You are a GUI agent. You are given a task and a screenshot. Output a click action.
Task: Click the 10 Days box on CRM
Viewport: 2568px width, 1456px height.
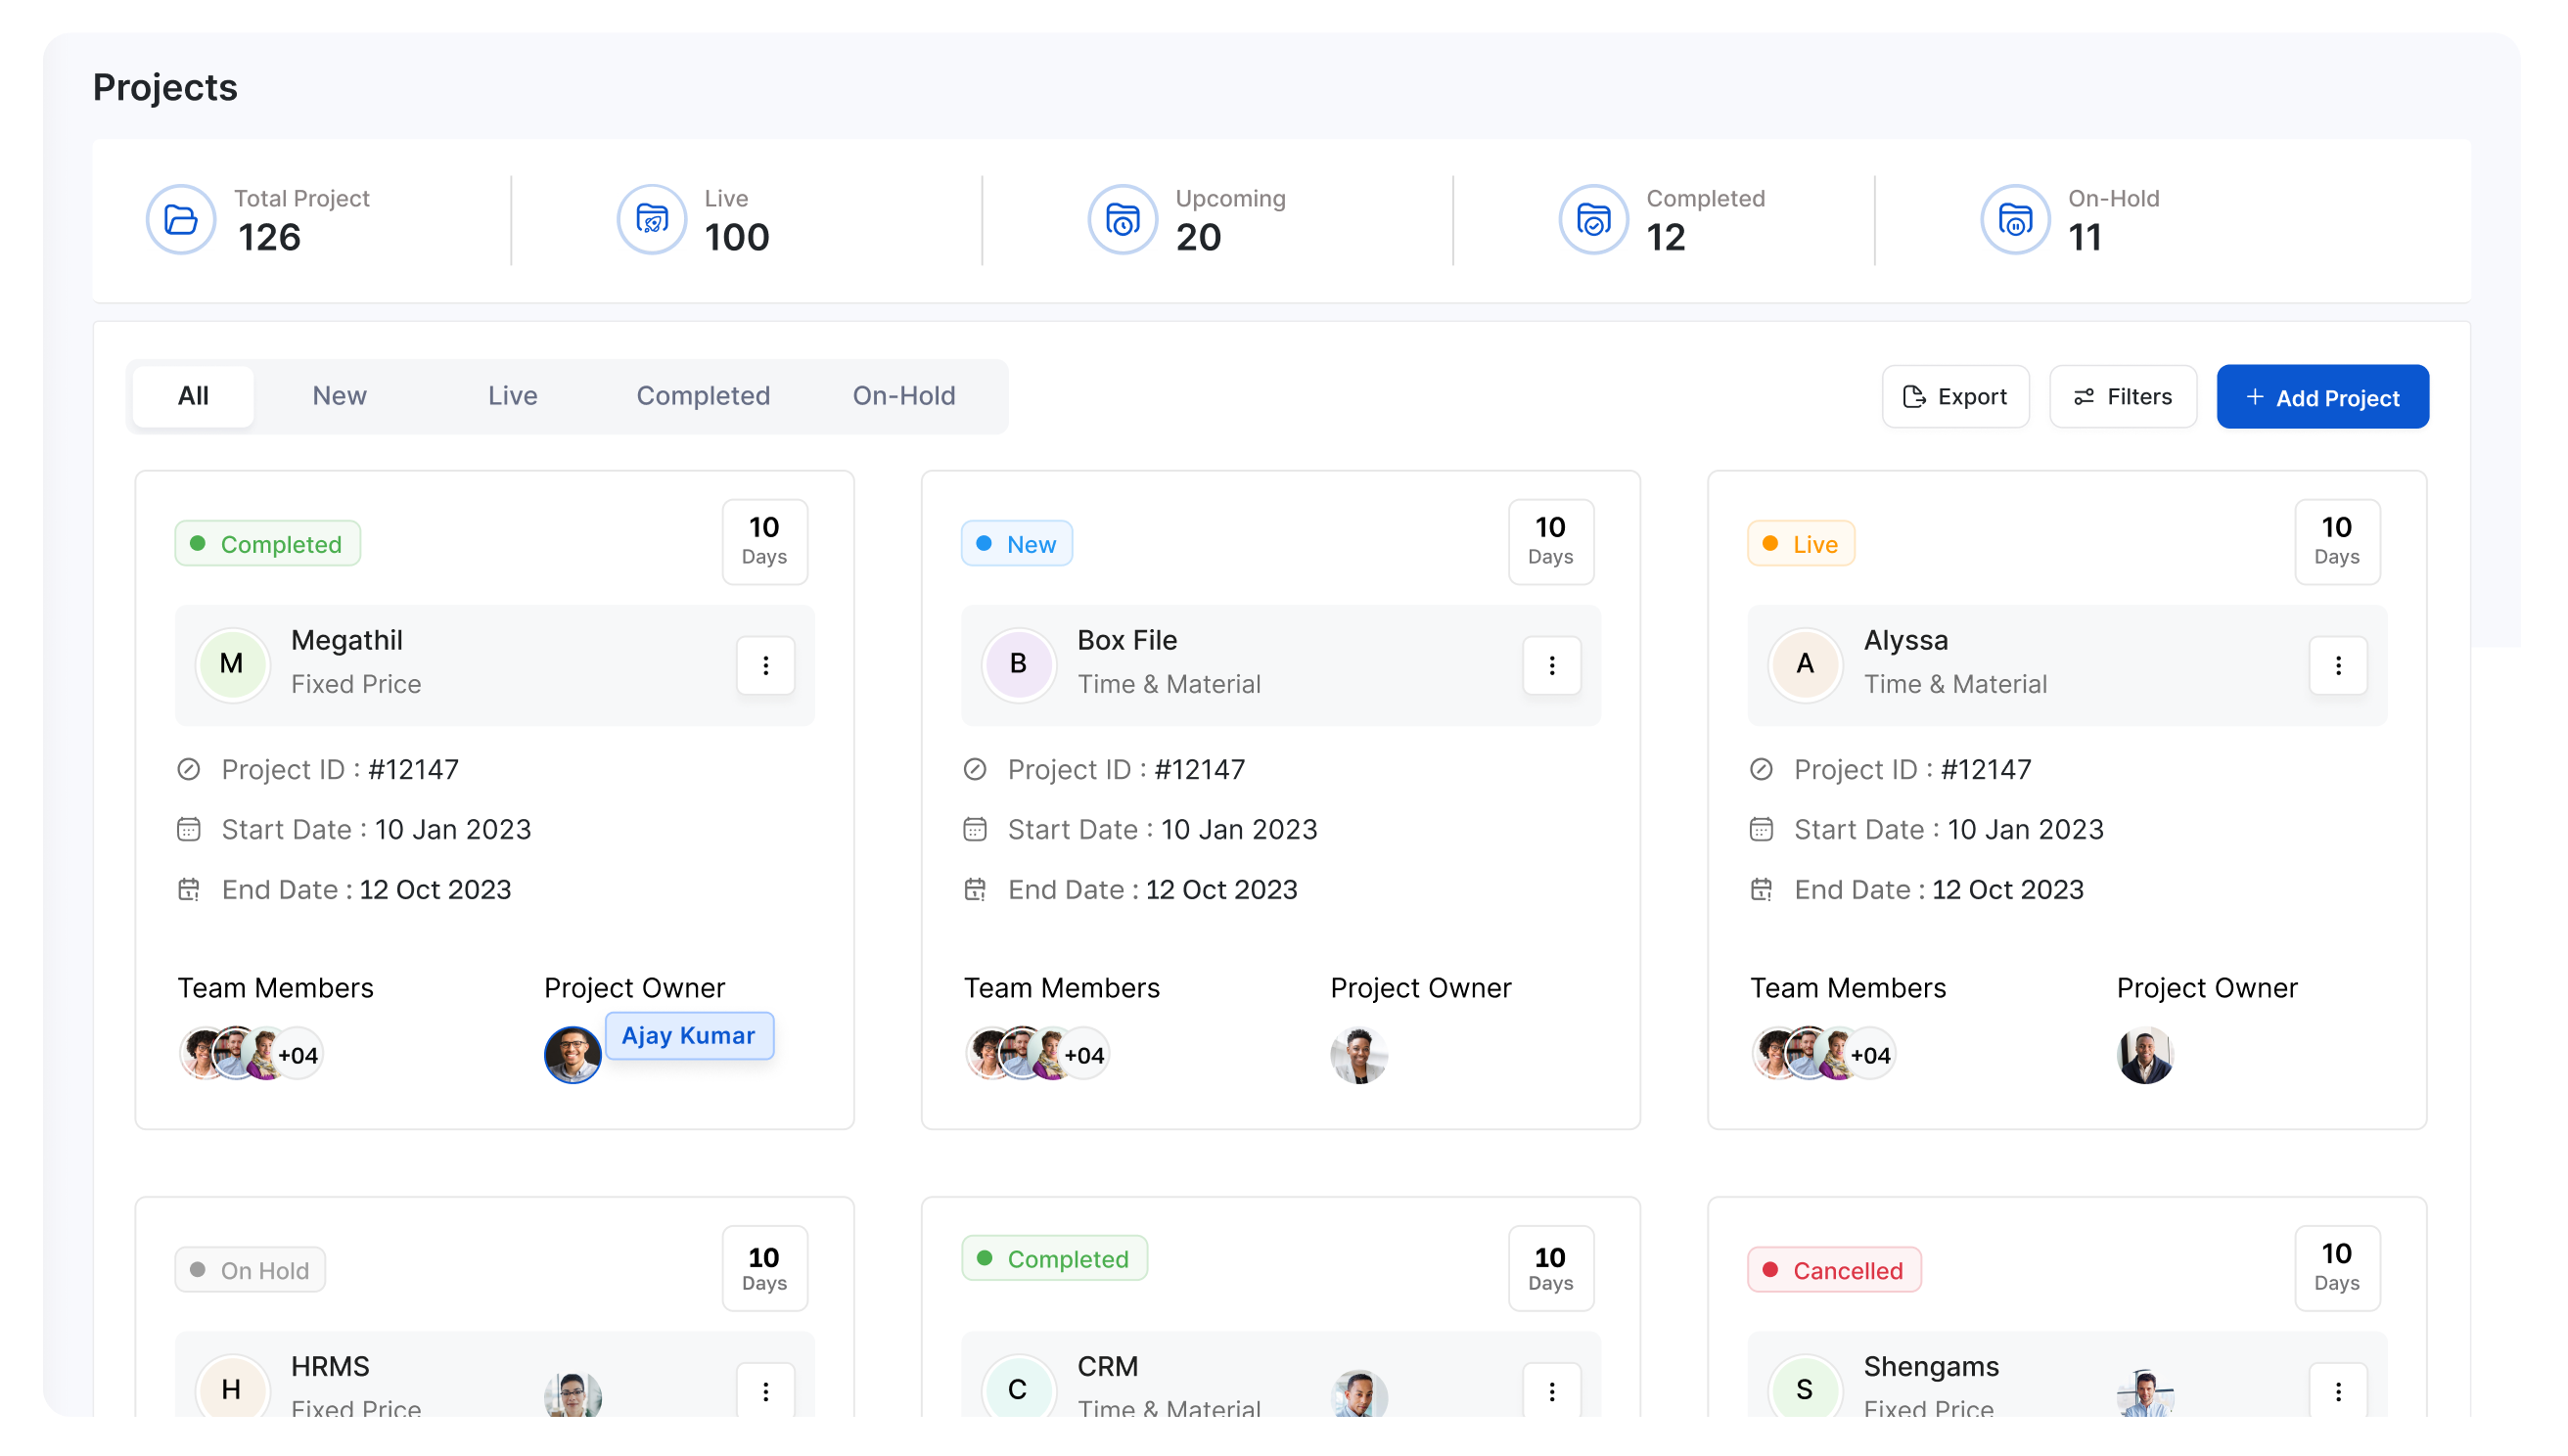pos(1551,1268)
